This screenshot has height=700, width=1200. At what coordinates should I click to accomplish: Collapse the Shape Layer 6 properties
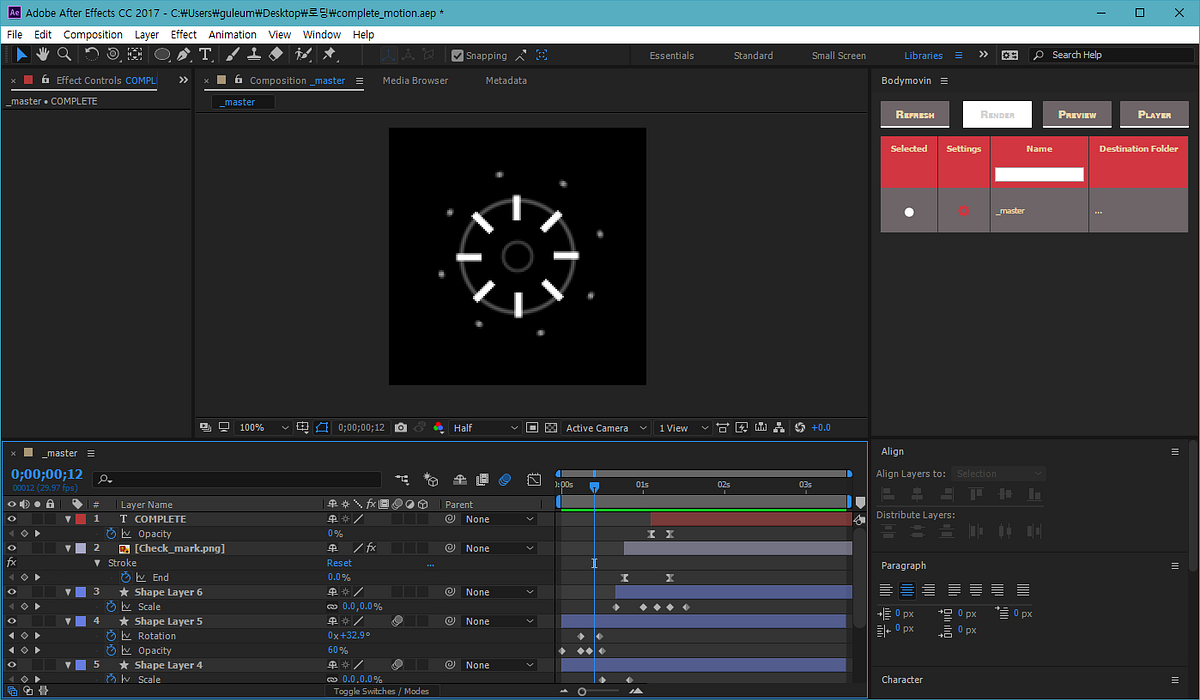pyautogui.click(x=68, y=592)
